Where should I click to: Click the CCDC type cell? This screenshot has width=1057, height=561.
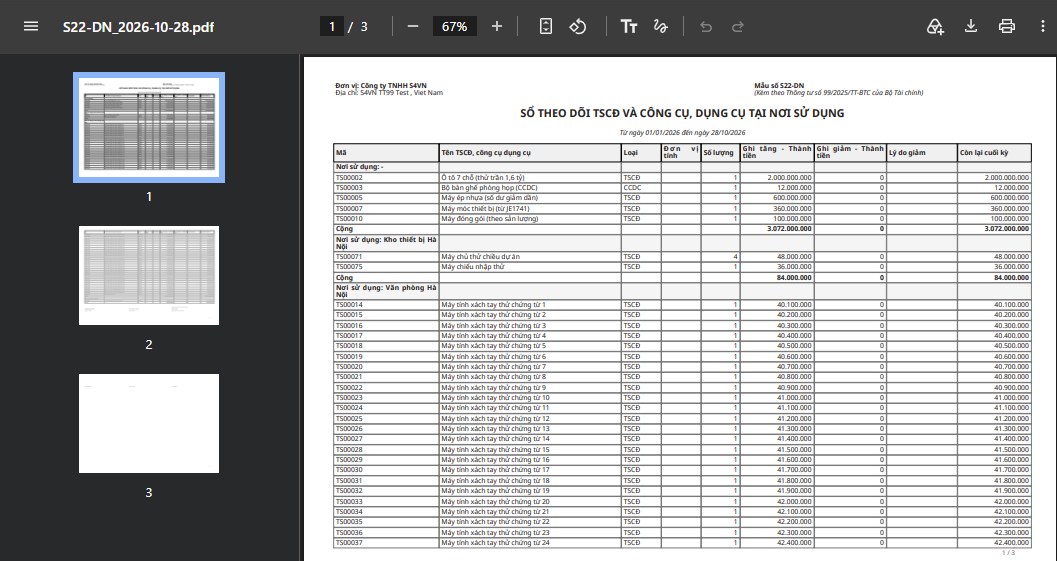pos(640,187)
